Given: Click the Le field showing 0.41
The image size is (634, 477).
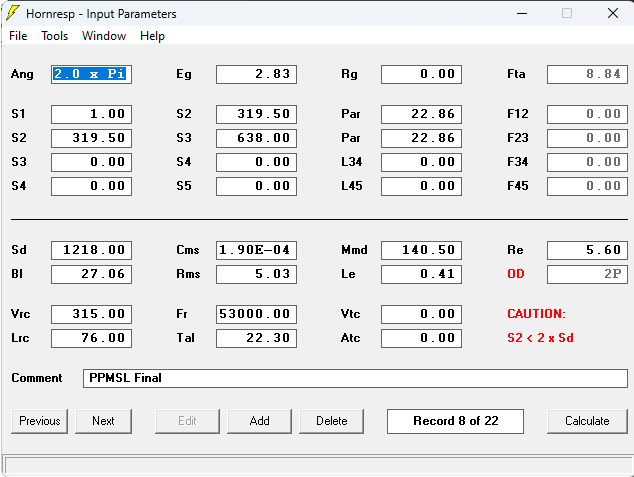Looking at the screenshot, I should click(421, 274).
